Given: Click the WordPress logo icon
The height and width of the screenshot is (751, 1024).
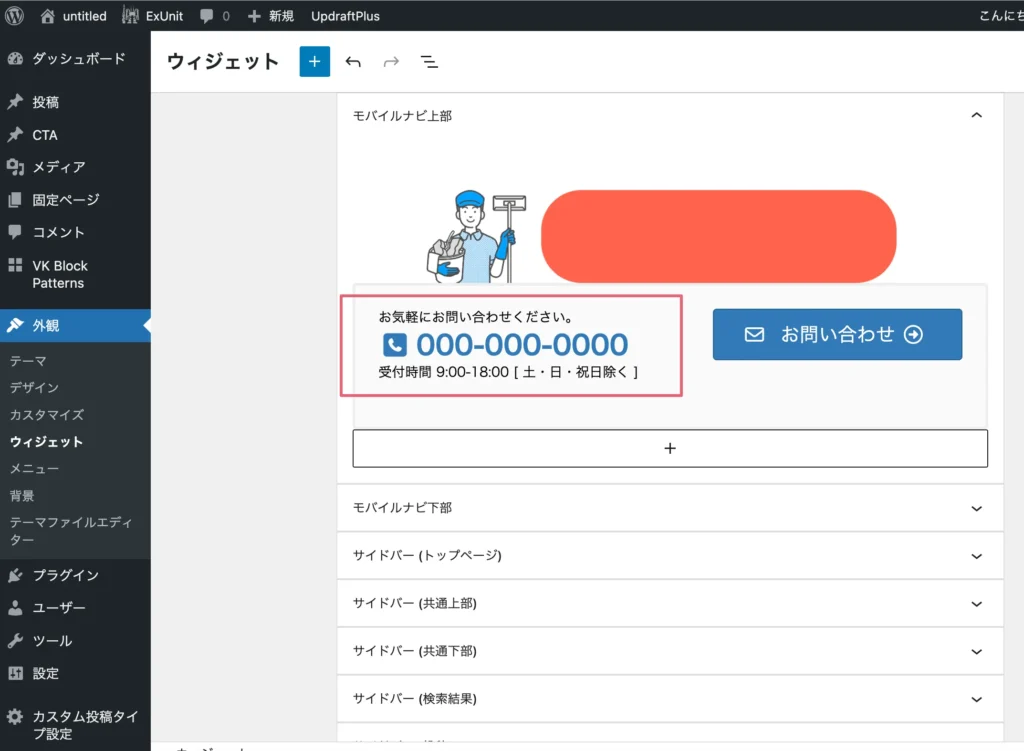Looking at the screenshot, I should (15, 16).
